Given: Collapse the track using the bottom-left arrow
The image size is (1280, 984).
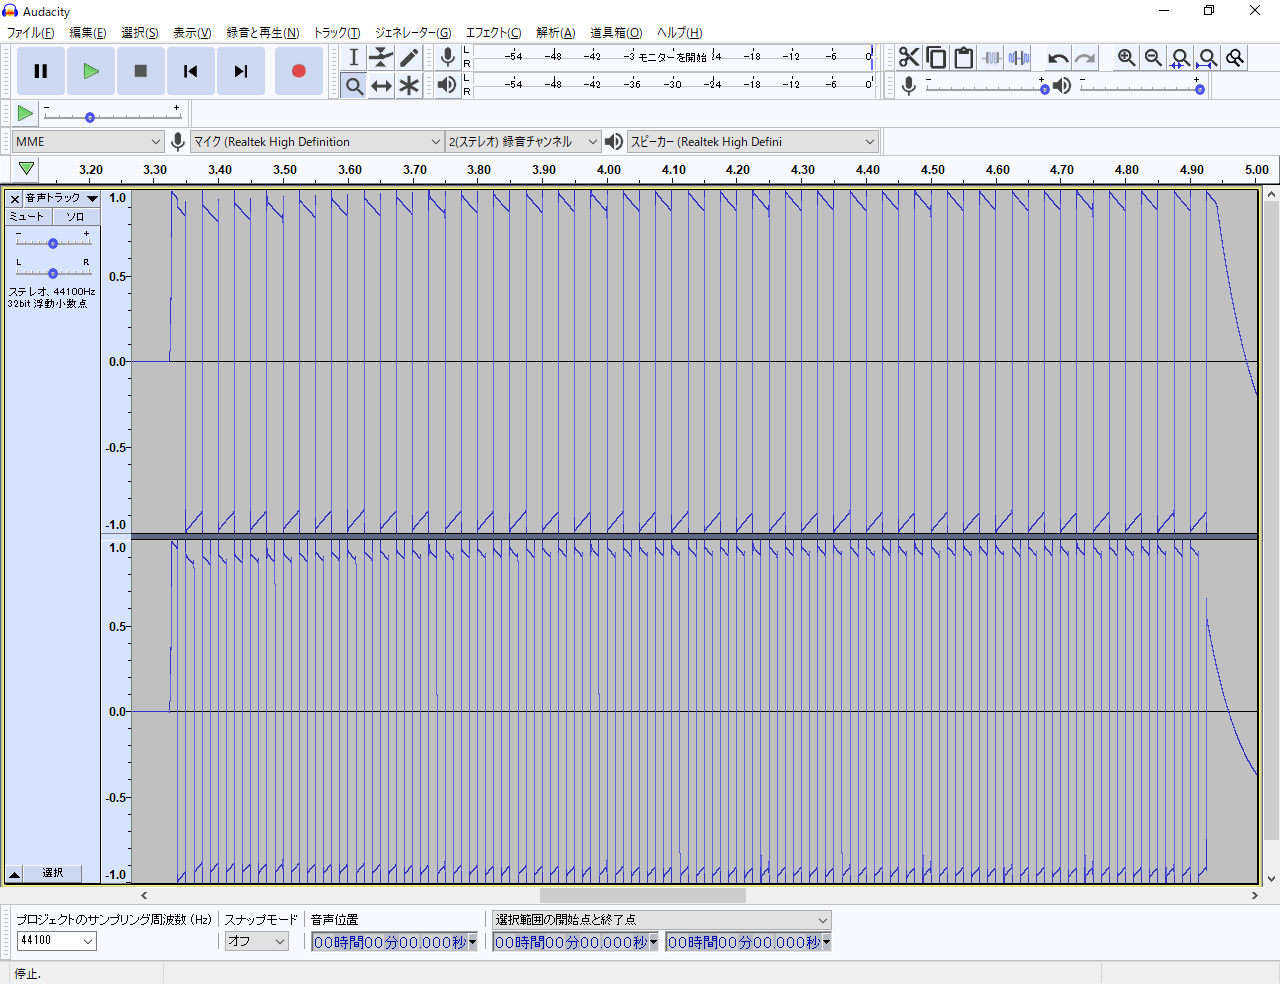Looking at the screenshot, I should tap(15, 874).
